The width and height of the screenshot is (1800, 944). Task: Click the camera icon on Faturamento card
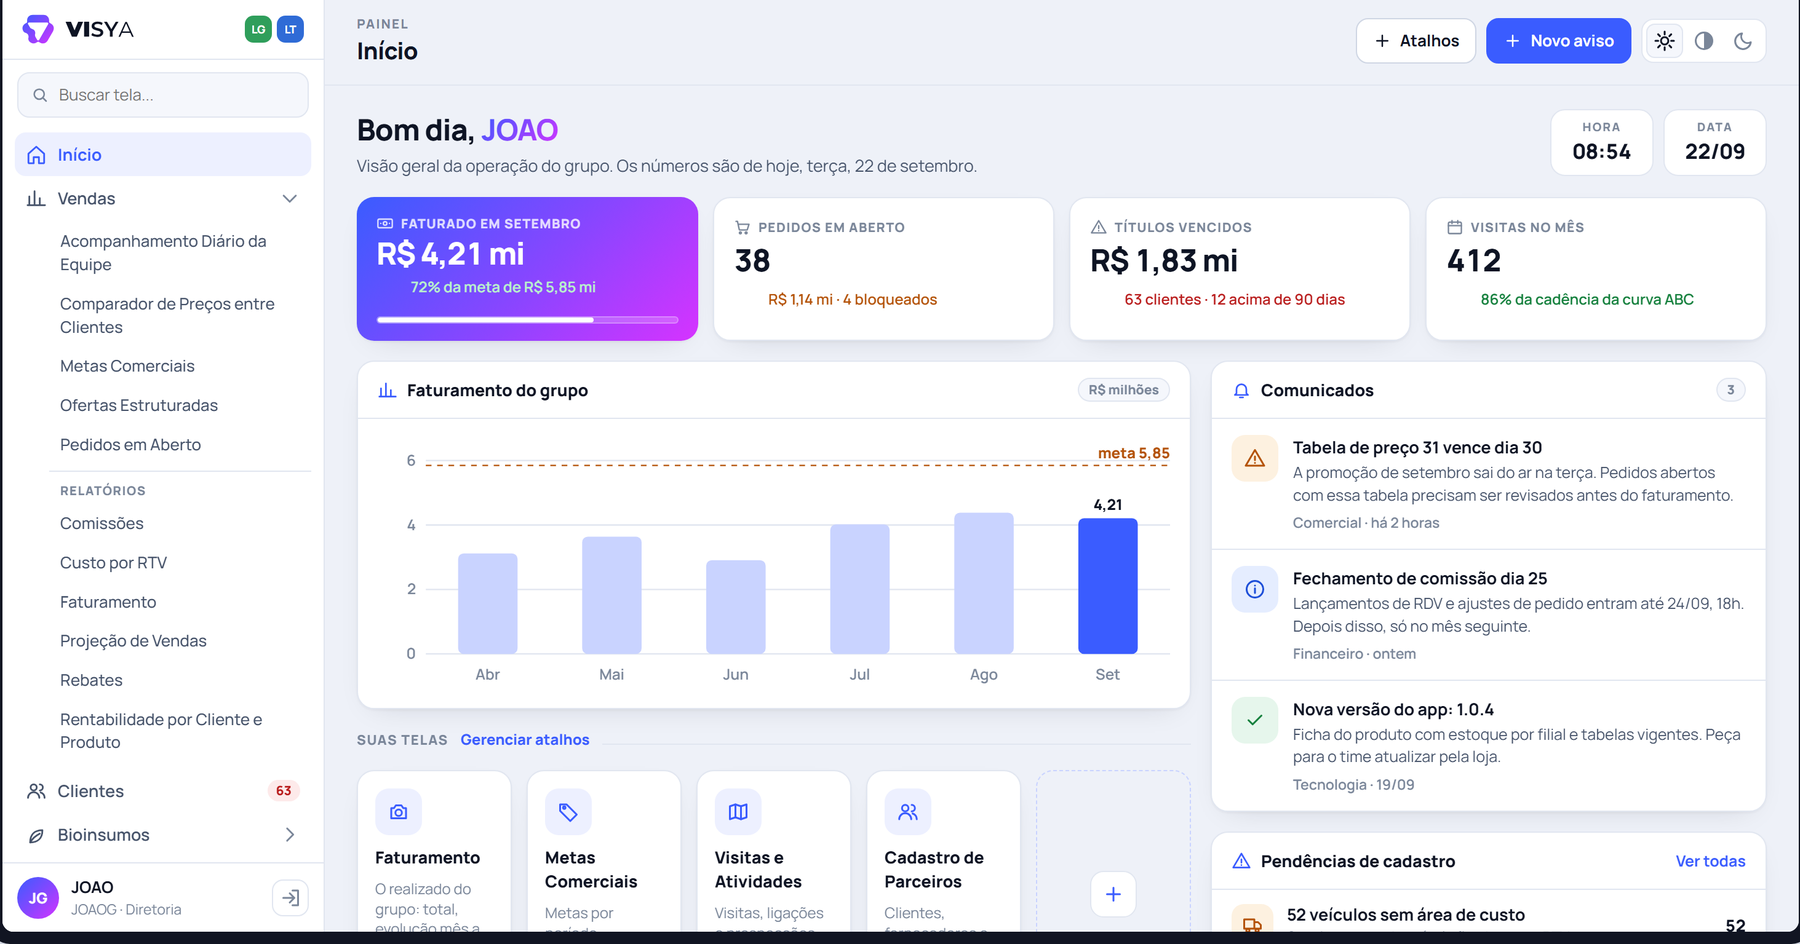[x=398, y=812]
